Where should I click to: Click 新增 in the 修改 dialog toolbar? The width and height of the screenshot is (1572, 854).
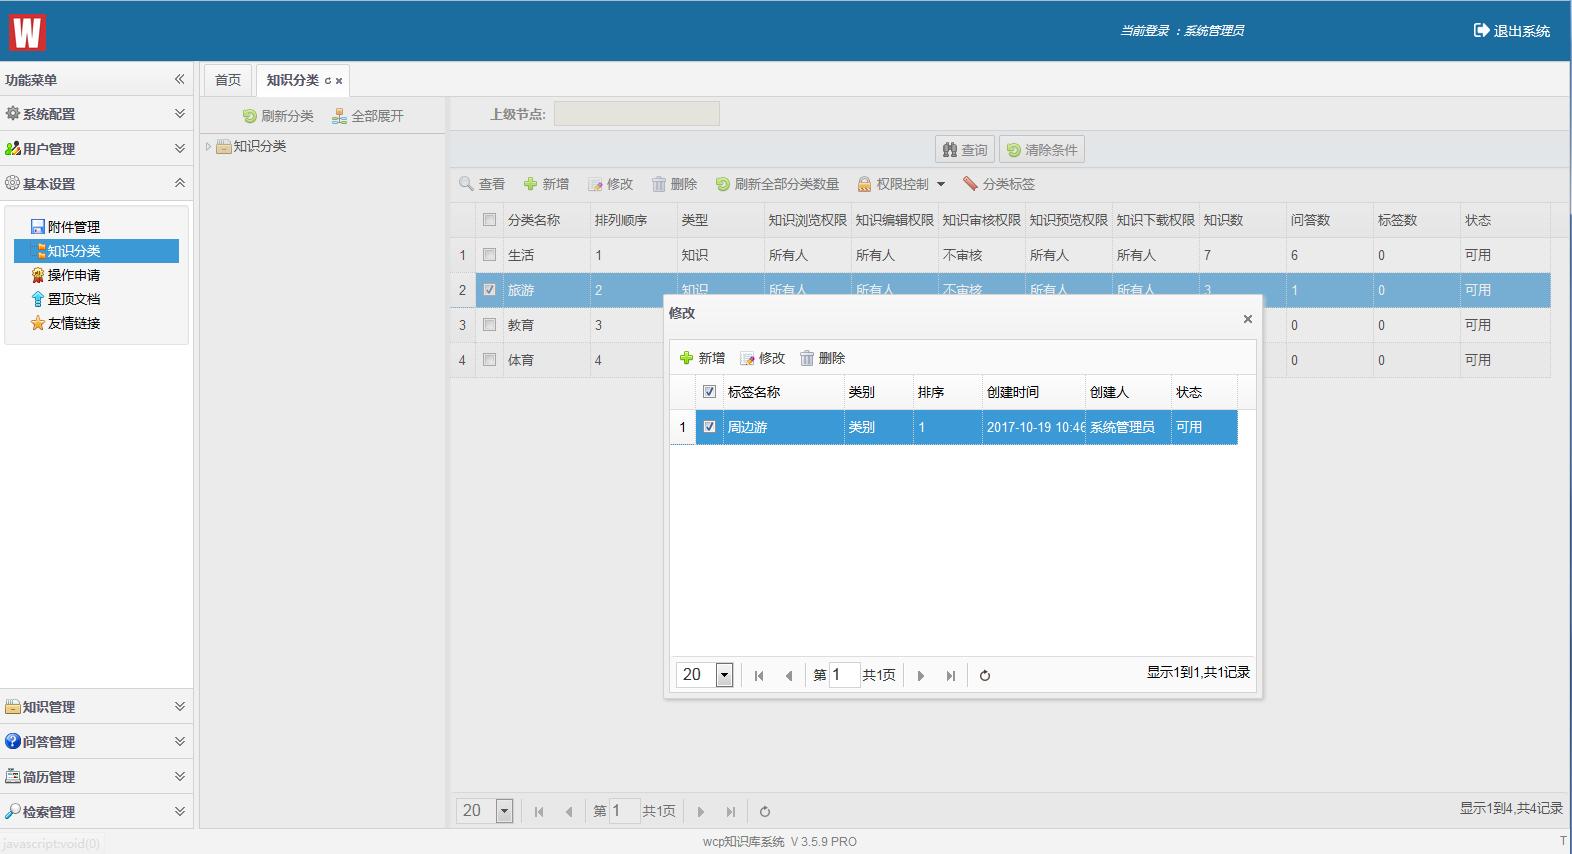click(x=702, y=358)
